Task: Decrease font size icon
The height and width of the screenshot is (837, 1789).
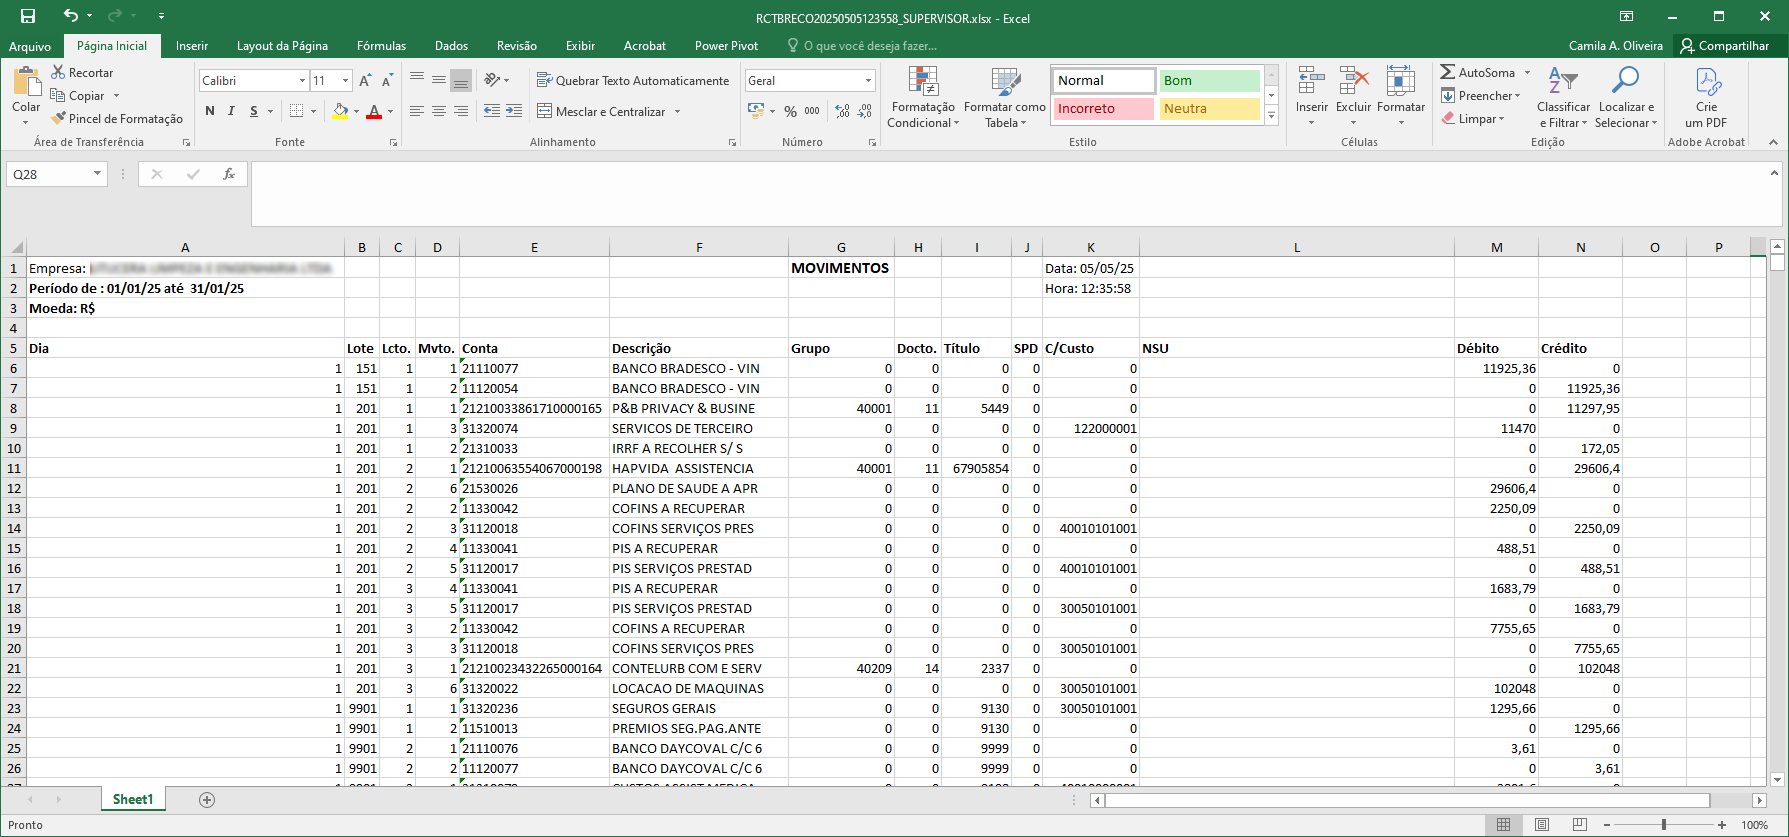Action: tap(387, 80)
